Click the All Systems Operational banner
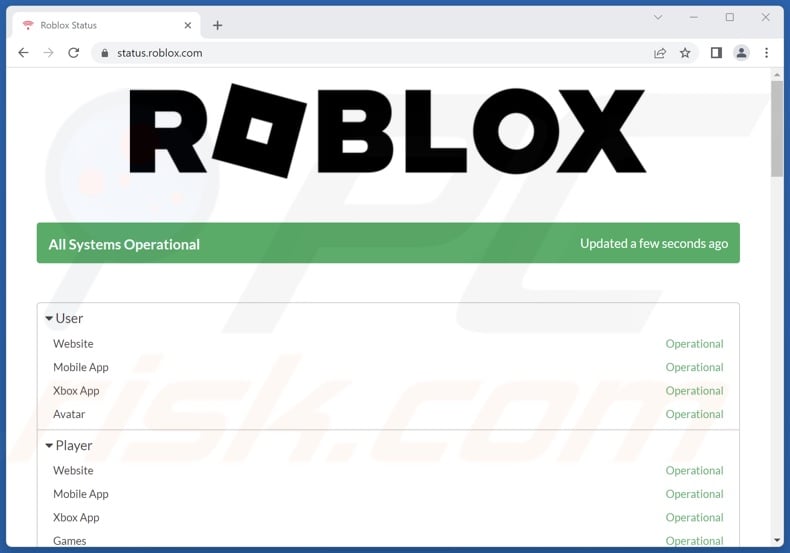Viewport: 790px width, 553px height. [x=388, y=243]
